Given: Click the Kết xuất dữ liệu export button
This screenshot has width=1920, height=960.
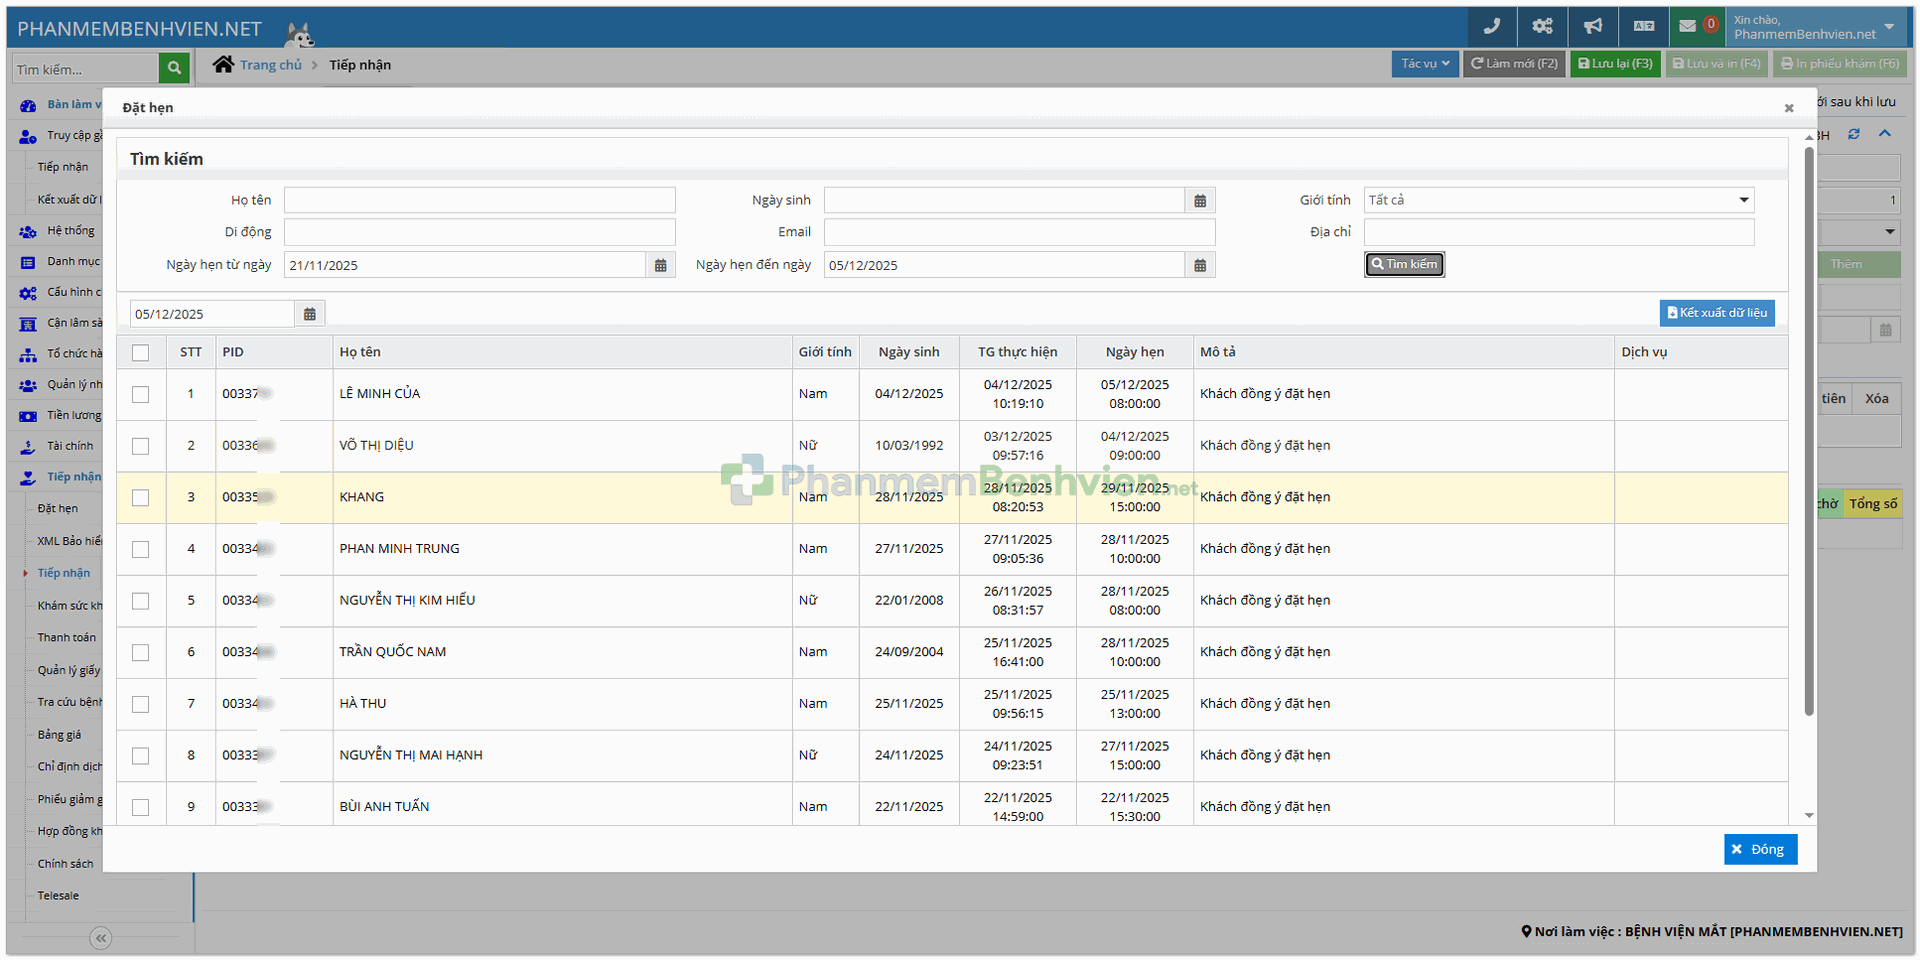Looking at the screenshot, I should click(x=1716, y=313).
